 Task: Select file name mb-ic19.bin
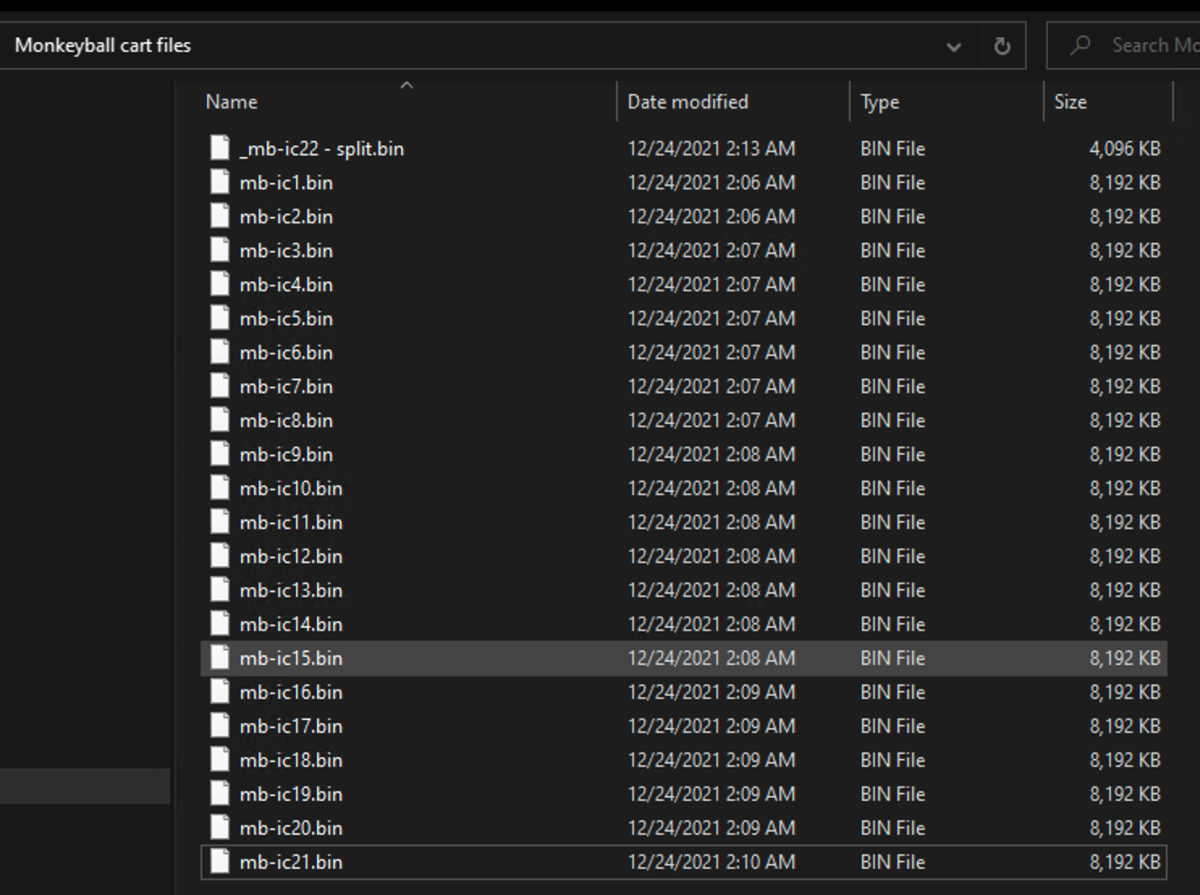[x=291, y=795]
